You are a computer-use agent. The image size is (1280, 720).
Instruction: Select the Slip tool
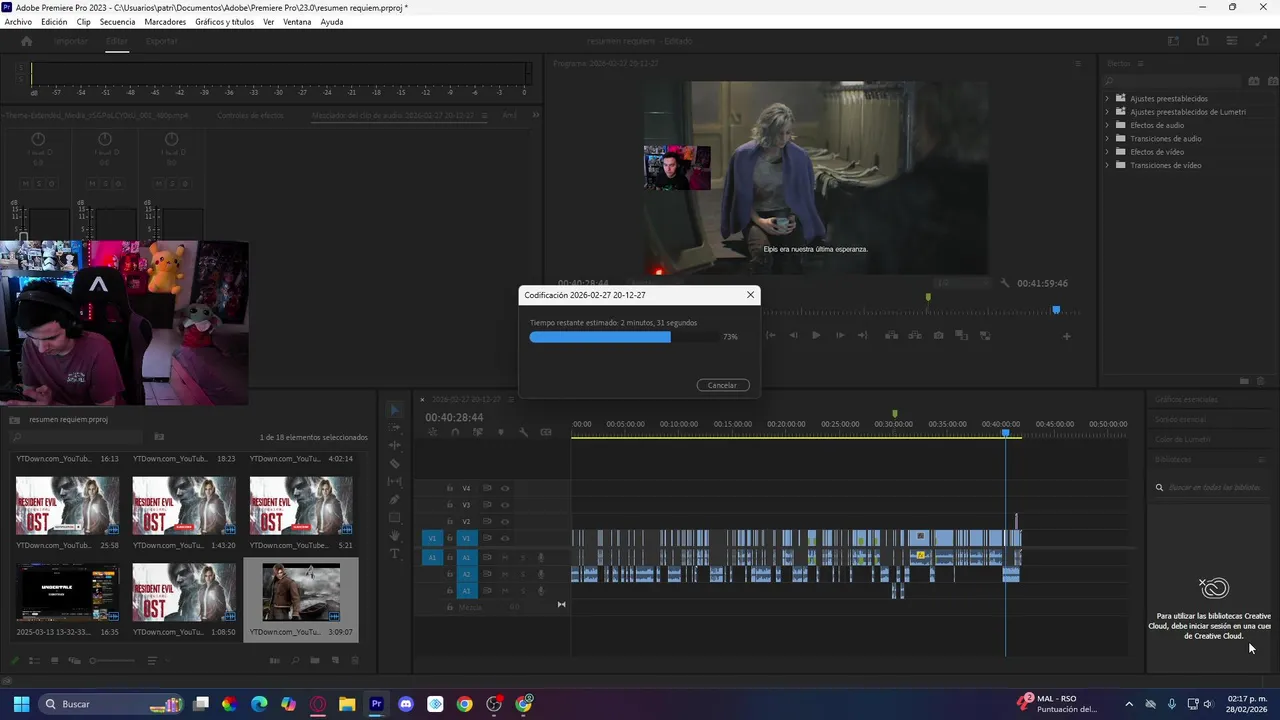point(394,482)
